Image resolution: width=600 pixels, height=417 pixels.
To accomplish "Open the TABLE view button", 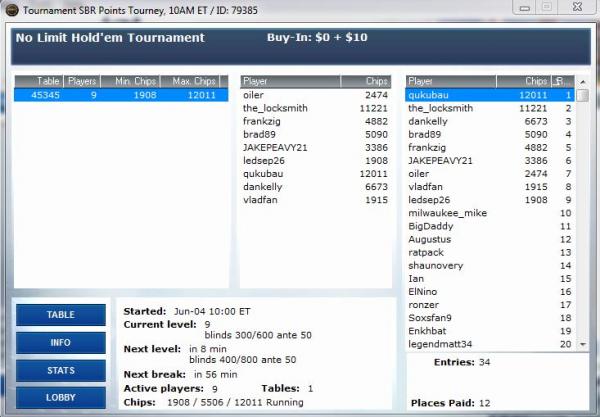I will point(61,315).
